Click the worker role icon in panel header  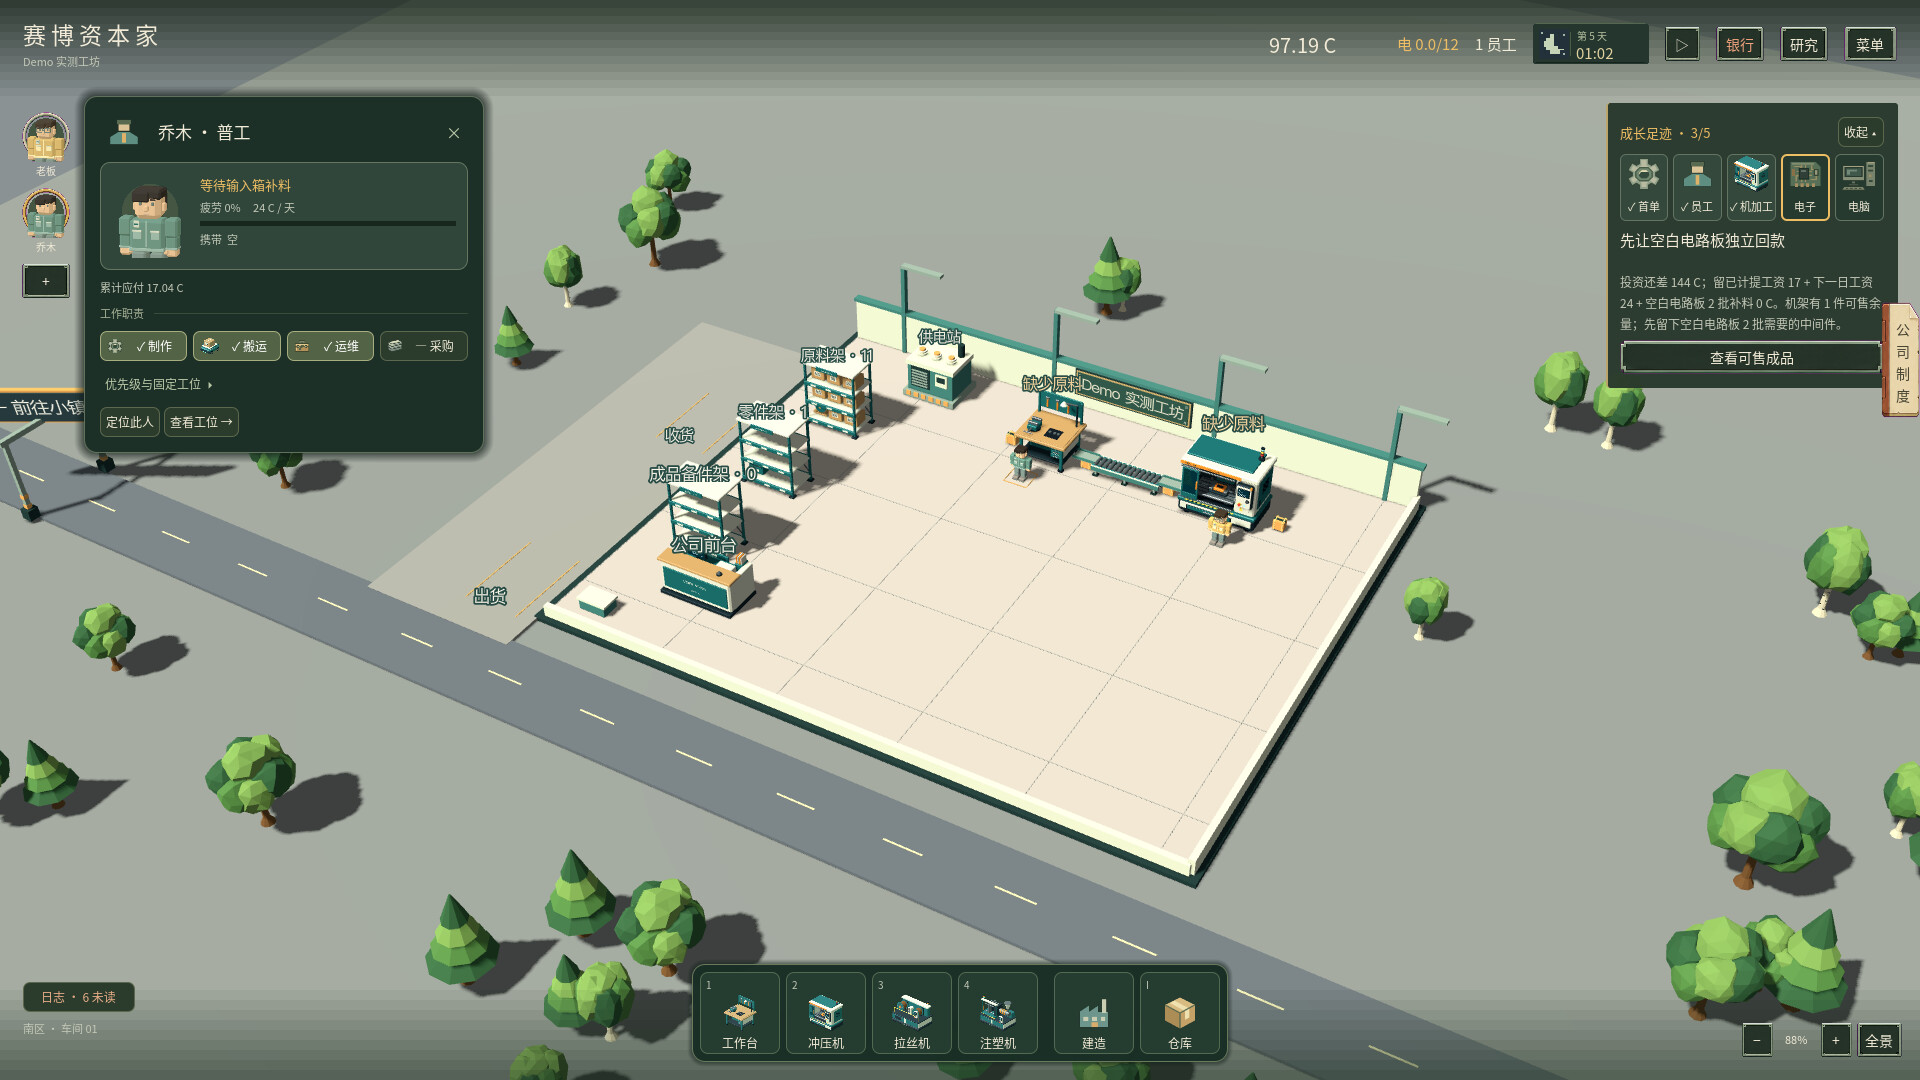[124, 132]
